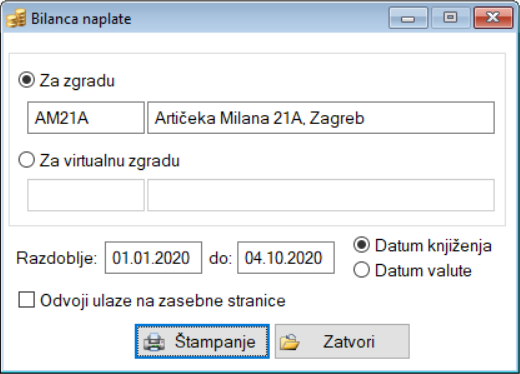Image resolution: width=520 pixels, height=374 pixels.
Task: Click the gold coins icon in title bar
Action: (x=16, y=18)
